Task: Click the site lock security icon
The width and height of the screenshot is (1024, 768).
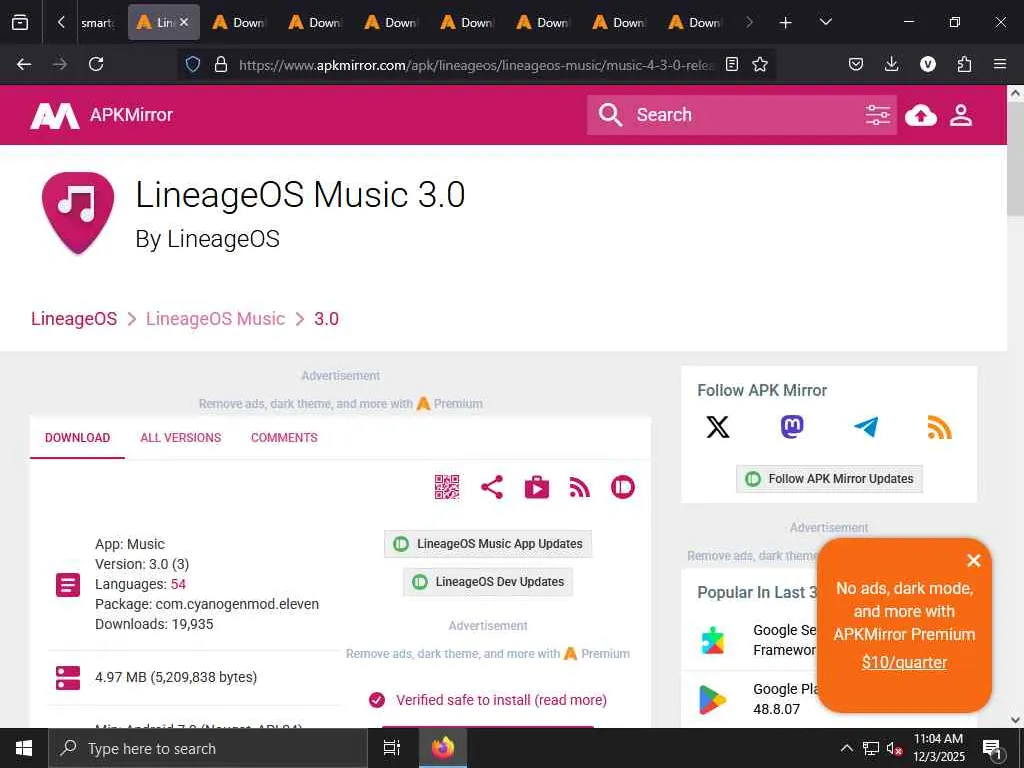Action: point(221,64)
